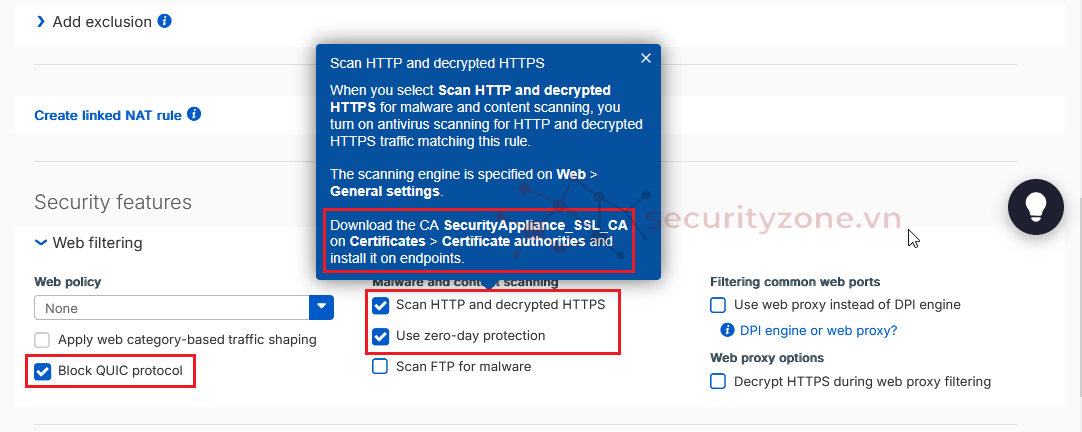The width and height of the screenshot is (1082, 432).
Task: Click the chevron icon before Add exclusion
Action: coord(41,21)
